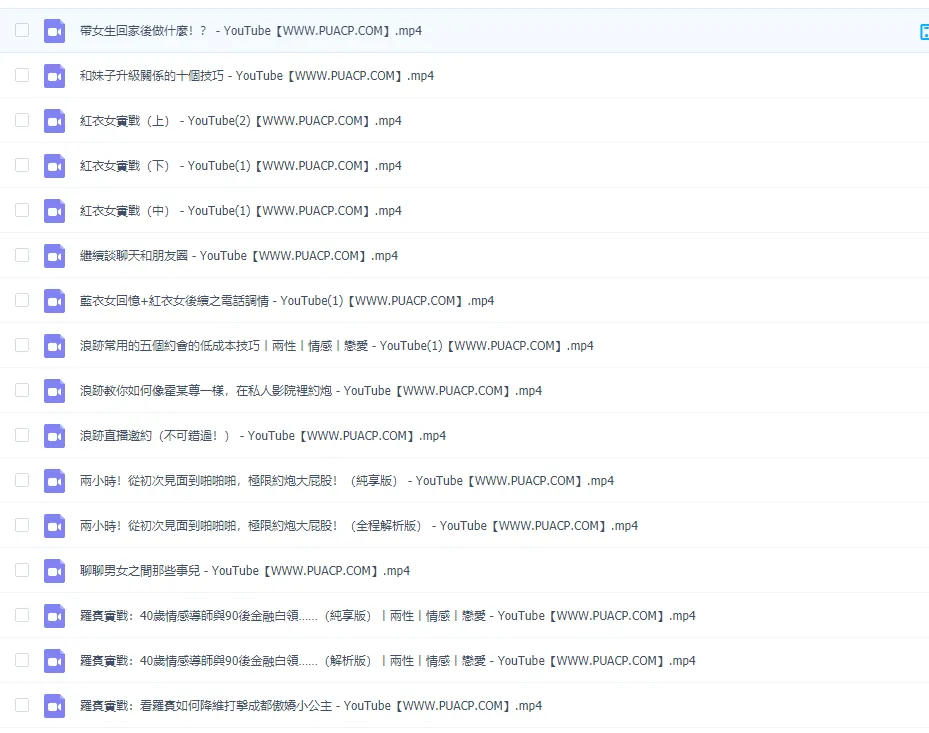Open 兩小時 file labeled（全程解析版）
Image resolution: width=929 pixels, height=733 pixels.
pos(358,526)
